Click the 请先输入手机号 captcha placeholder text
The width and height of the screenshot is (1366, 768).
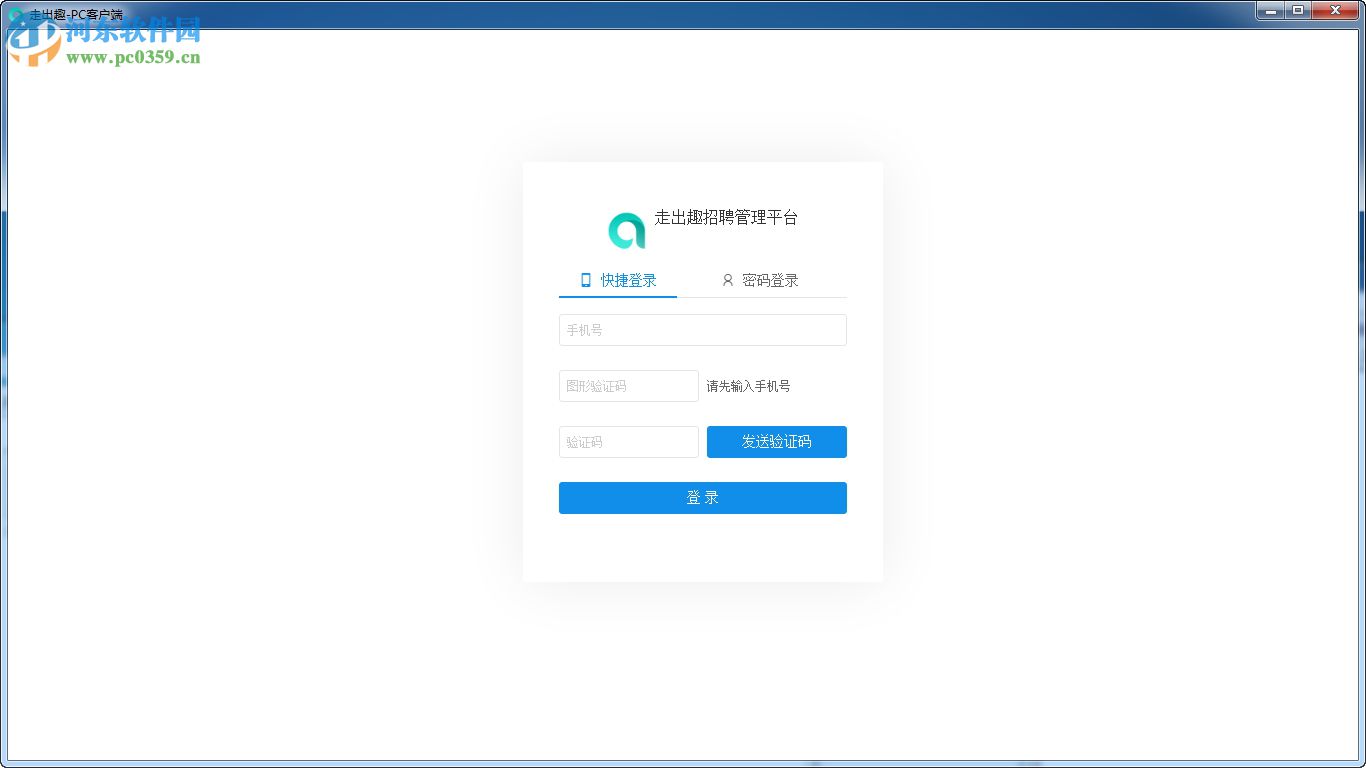point(748,386)
